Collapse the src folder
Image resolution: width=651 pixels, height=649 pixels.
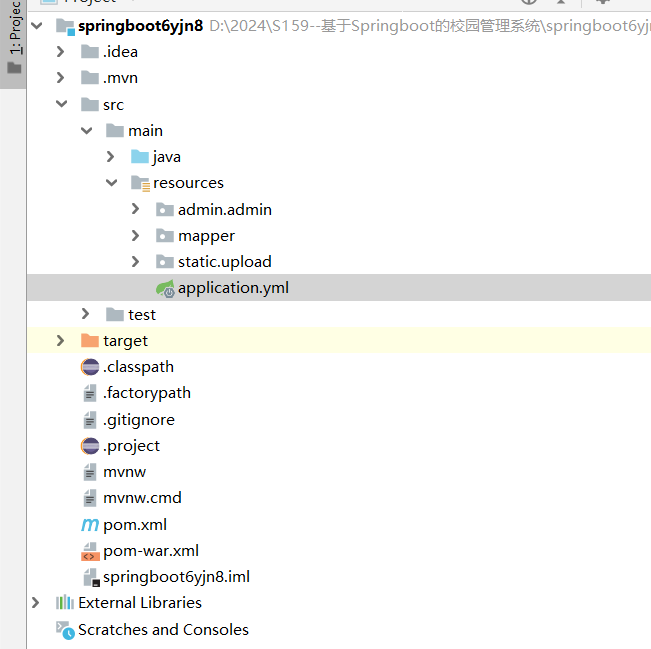click(61, 104)
